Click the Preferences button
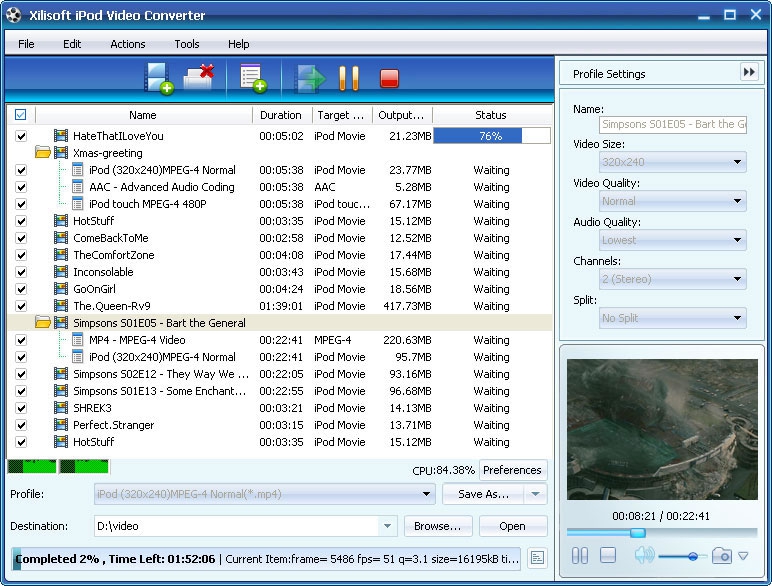The height and width of the screenshot is (586, 772). 512,470
